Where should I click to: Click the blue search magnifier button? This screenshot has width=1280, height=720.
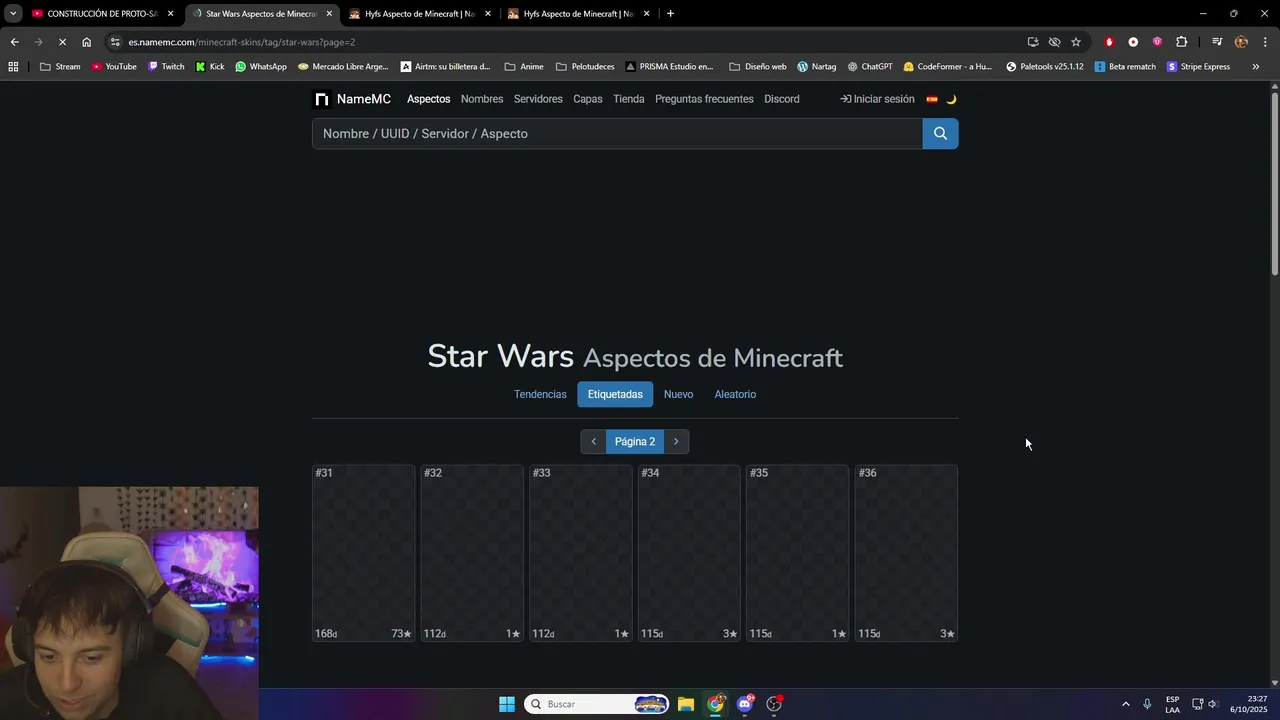(940, 133)
